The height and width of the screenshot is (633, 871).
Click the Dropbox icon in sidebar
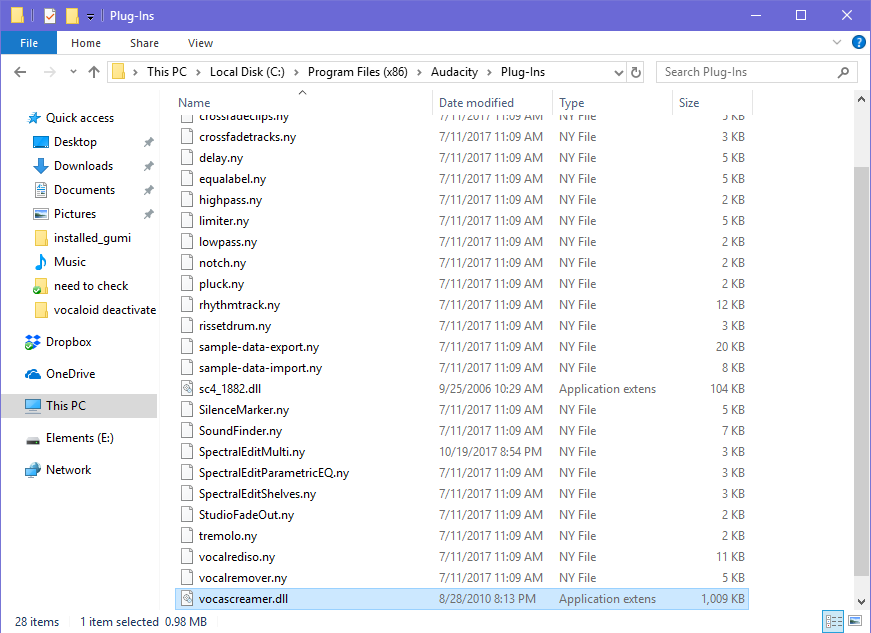coord(33,342)
